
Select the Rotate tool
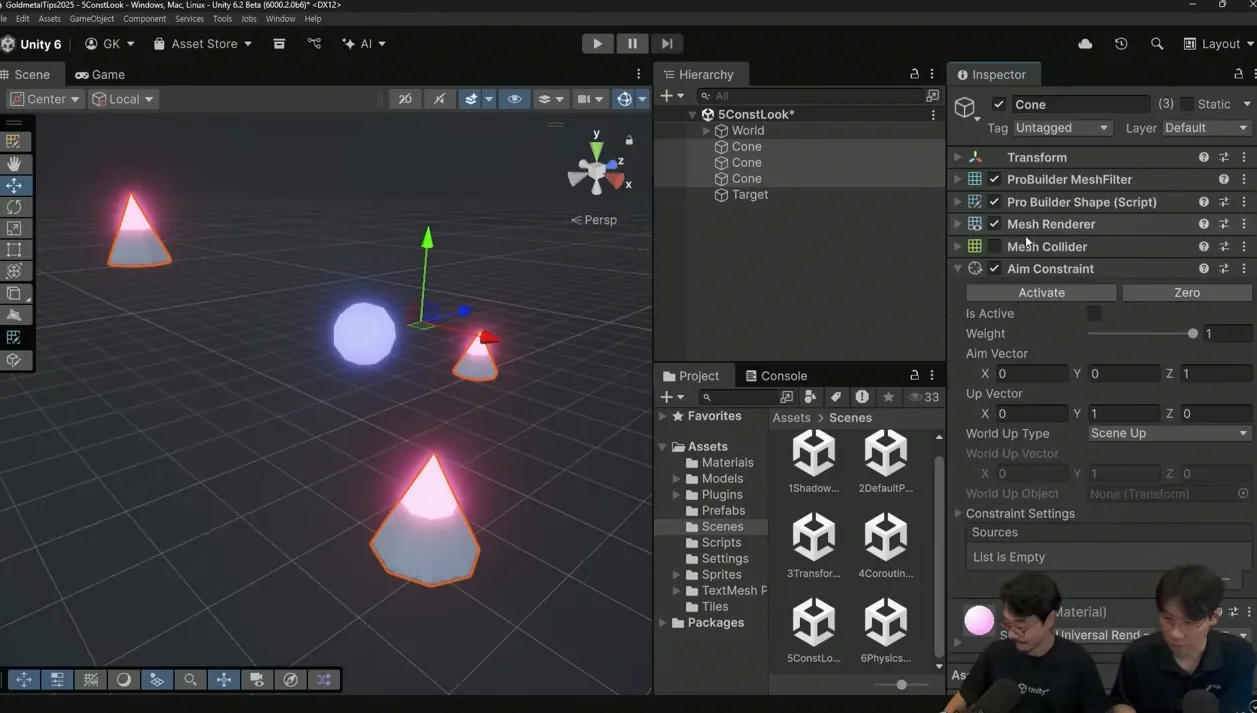(14, 207)
